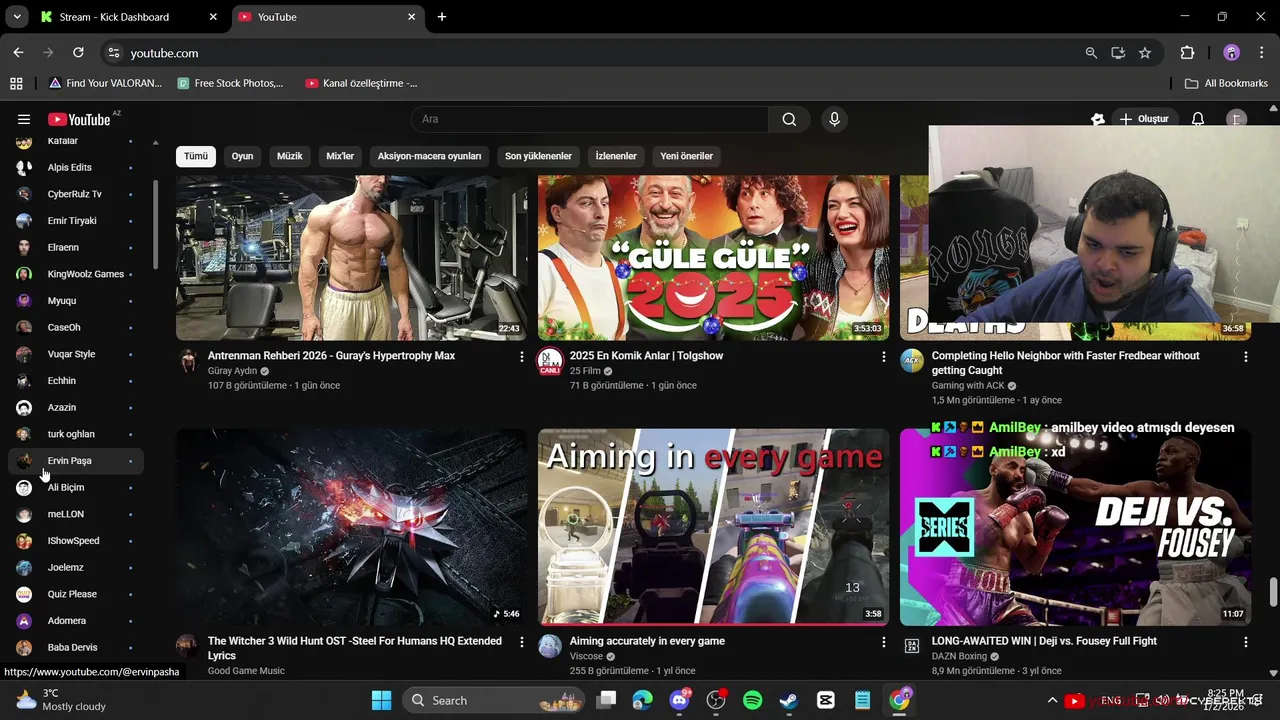View site information icon in address bar
This screenshot has height=720, width=1280.
(113, 53)
